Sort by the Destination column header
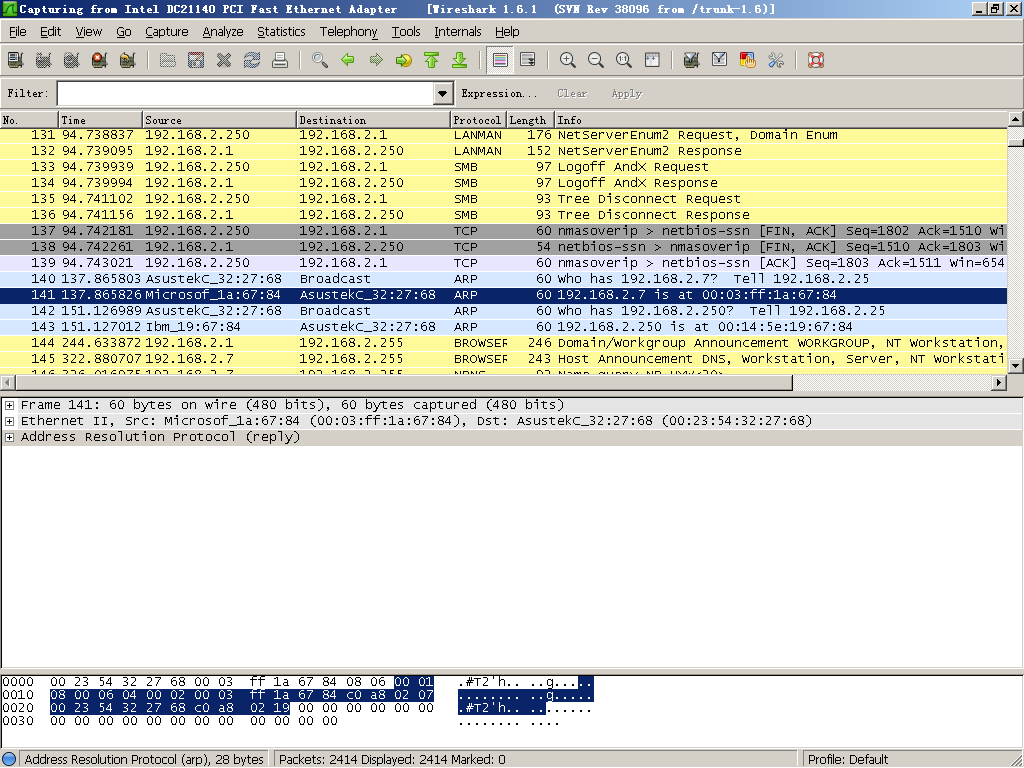The image size is (1024, 768). (374, 120)
